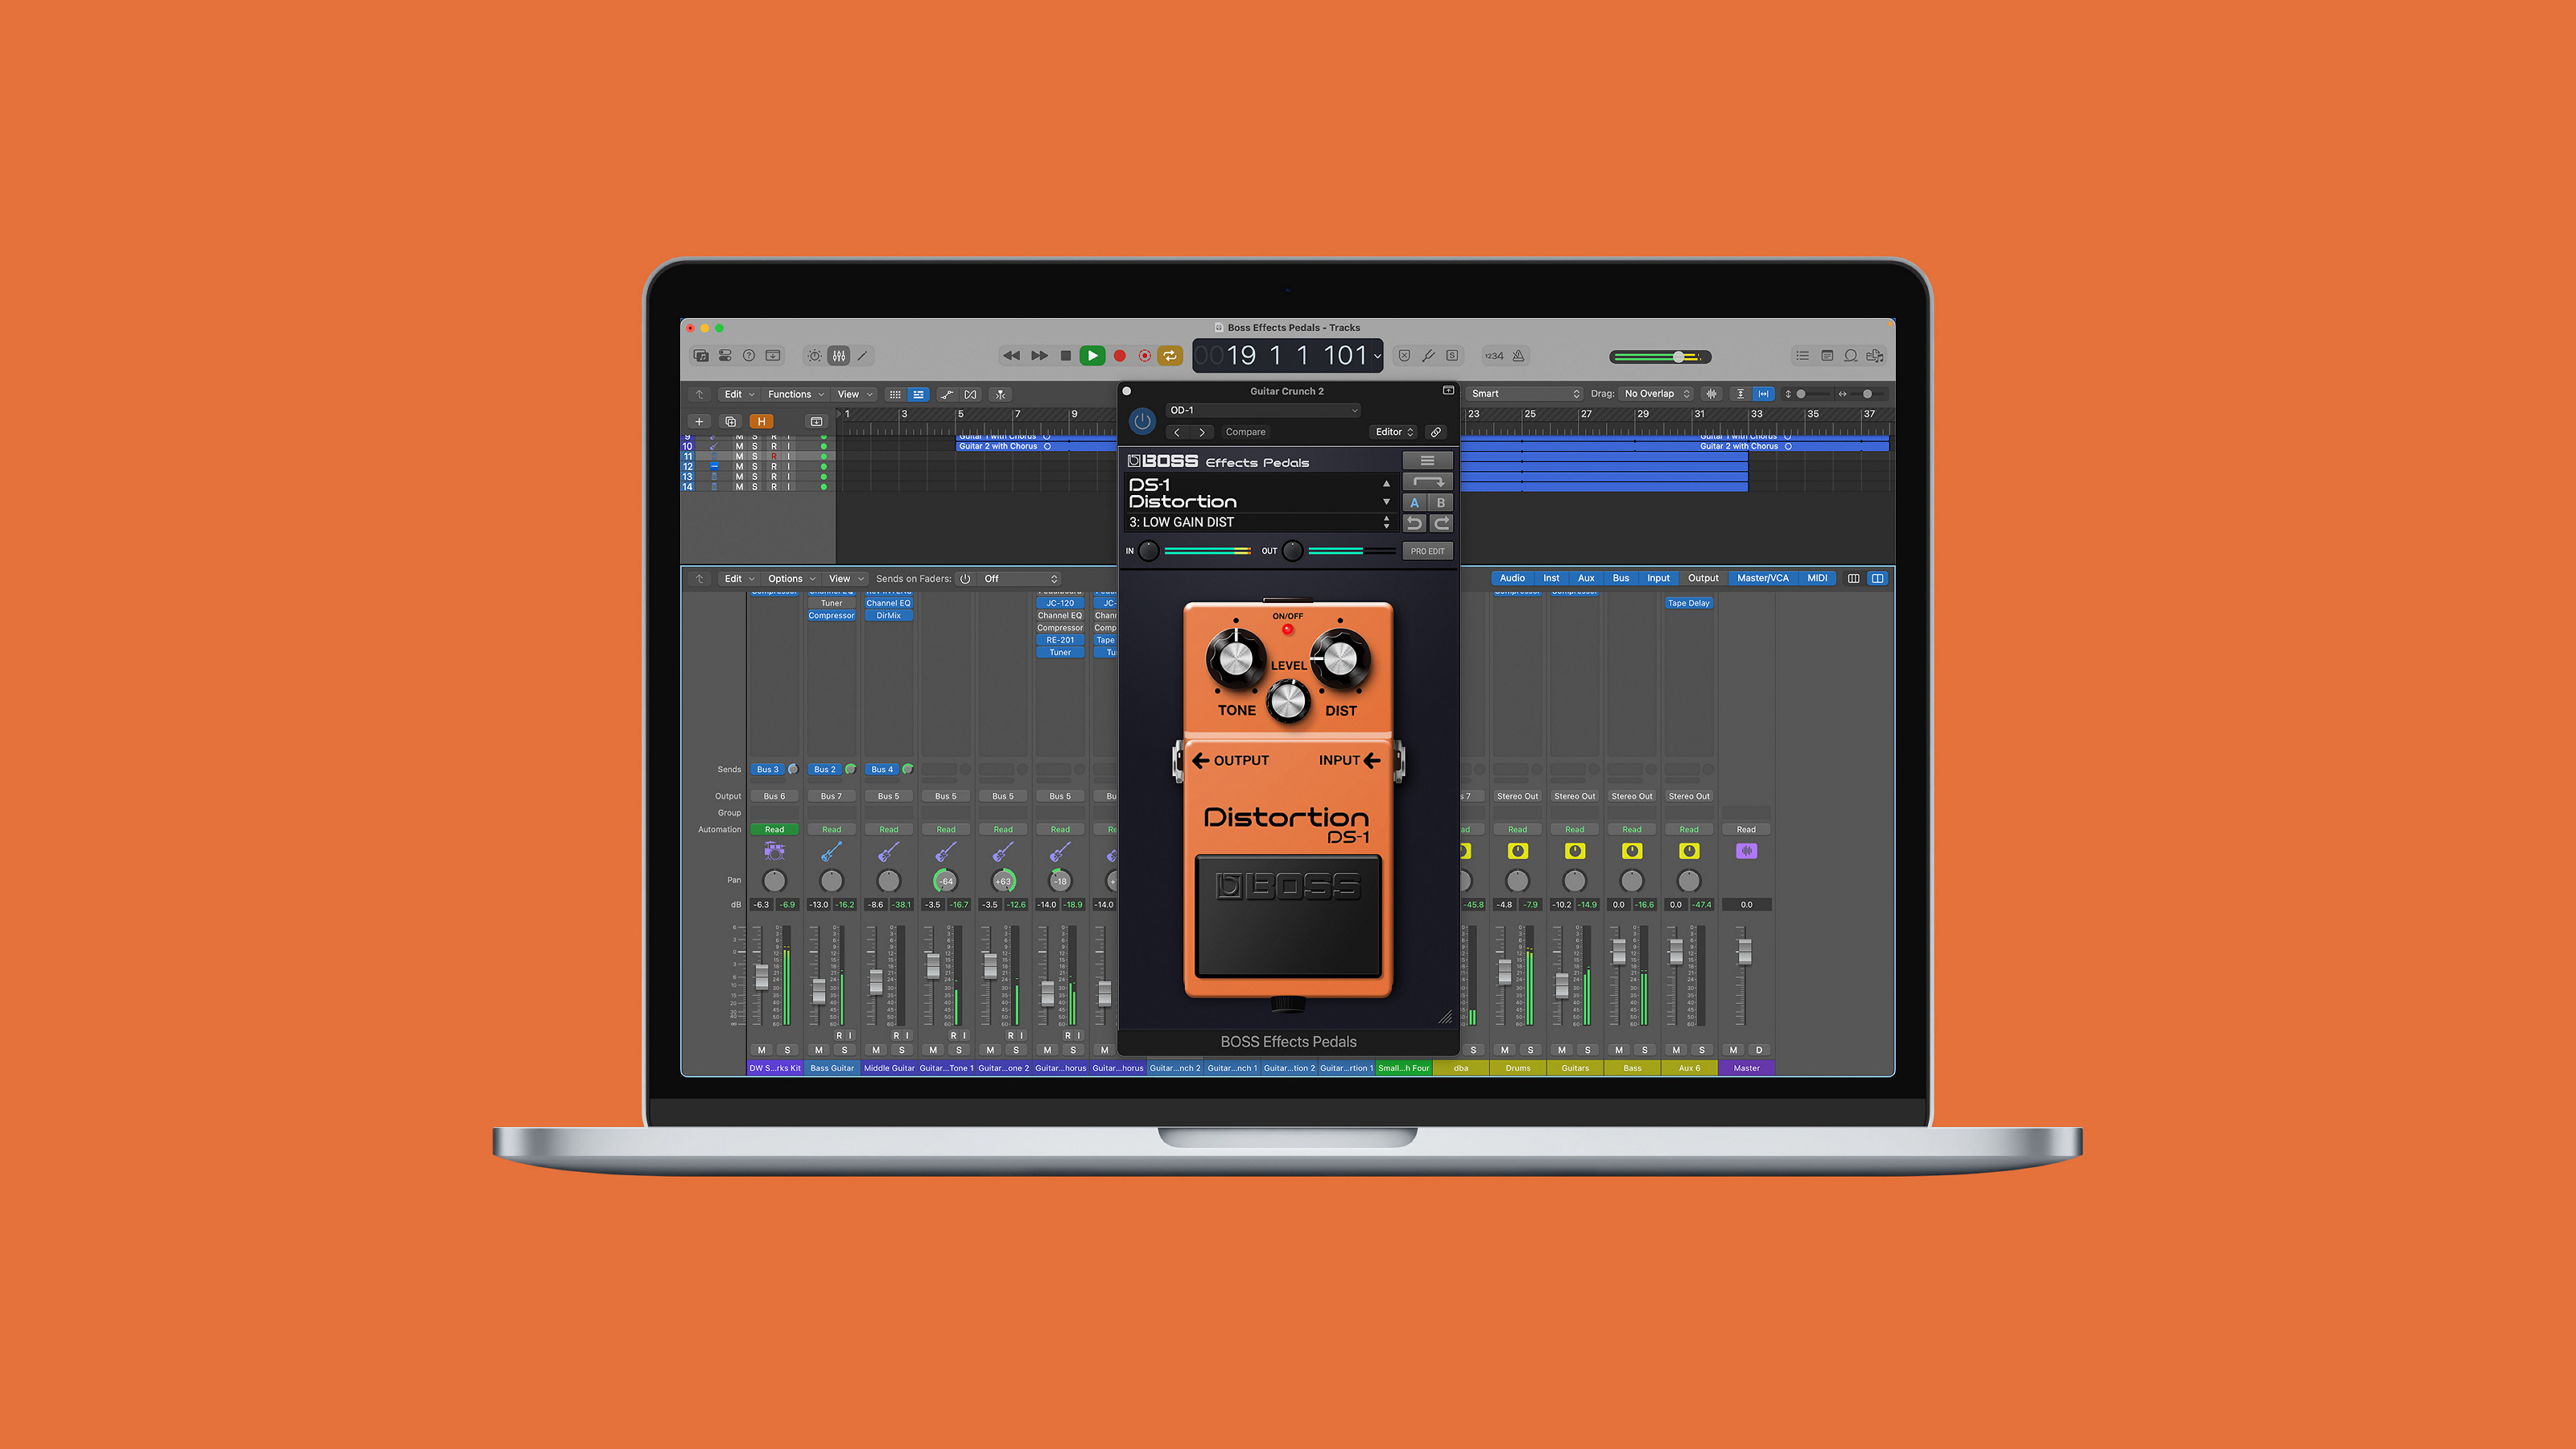Click the DS-1 DIST knob

click(x=1340, y=659)
